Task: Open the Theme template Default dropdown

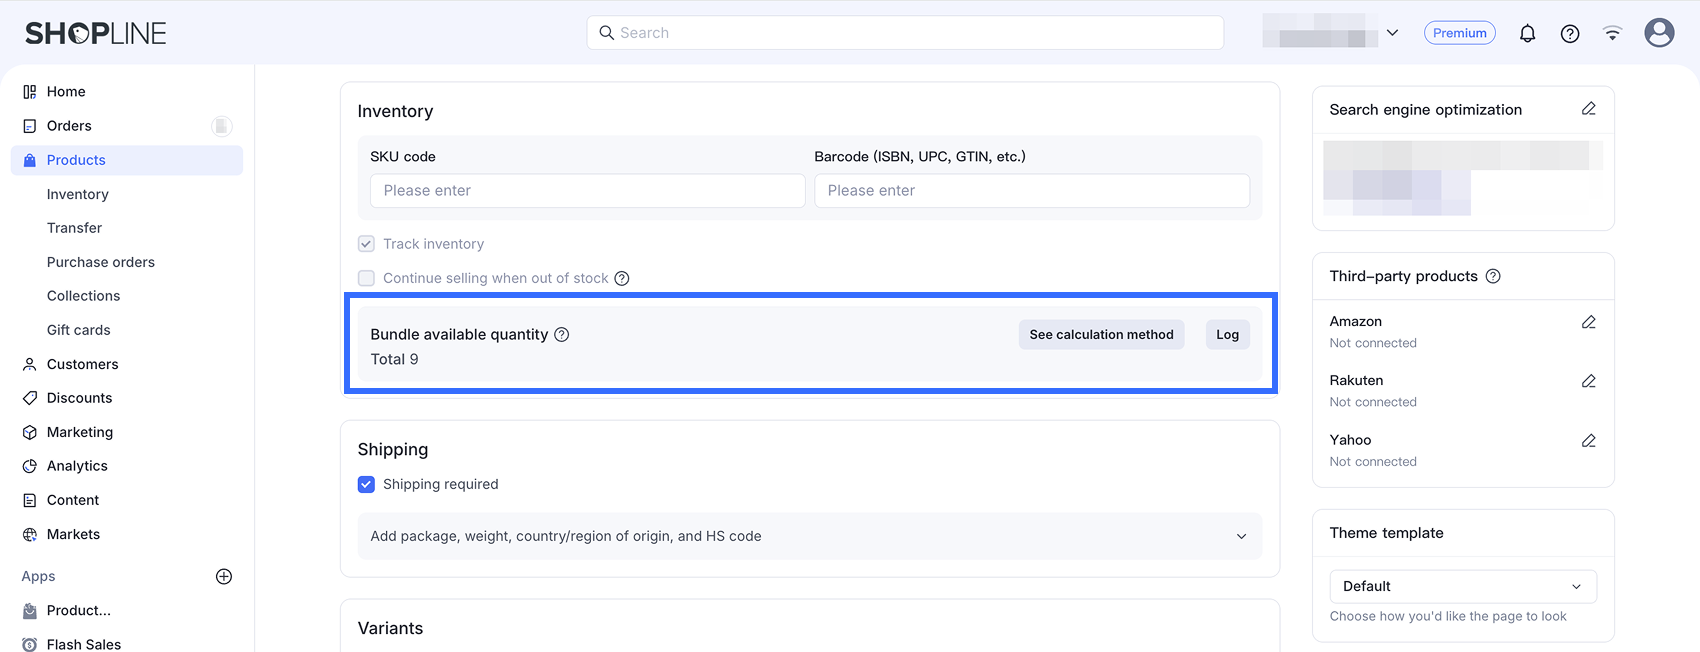Action: (1463, 586)
